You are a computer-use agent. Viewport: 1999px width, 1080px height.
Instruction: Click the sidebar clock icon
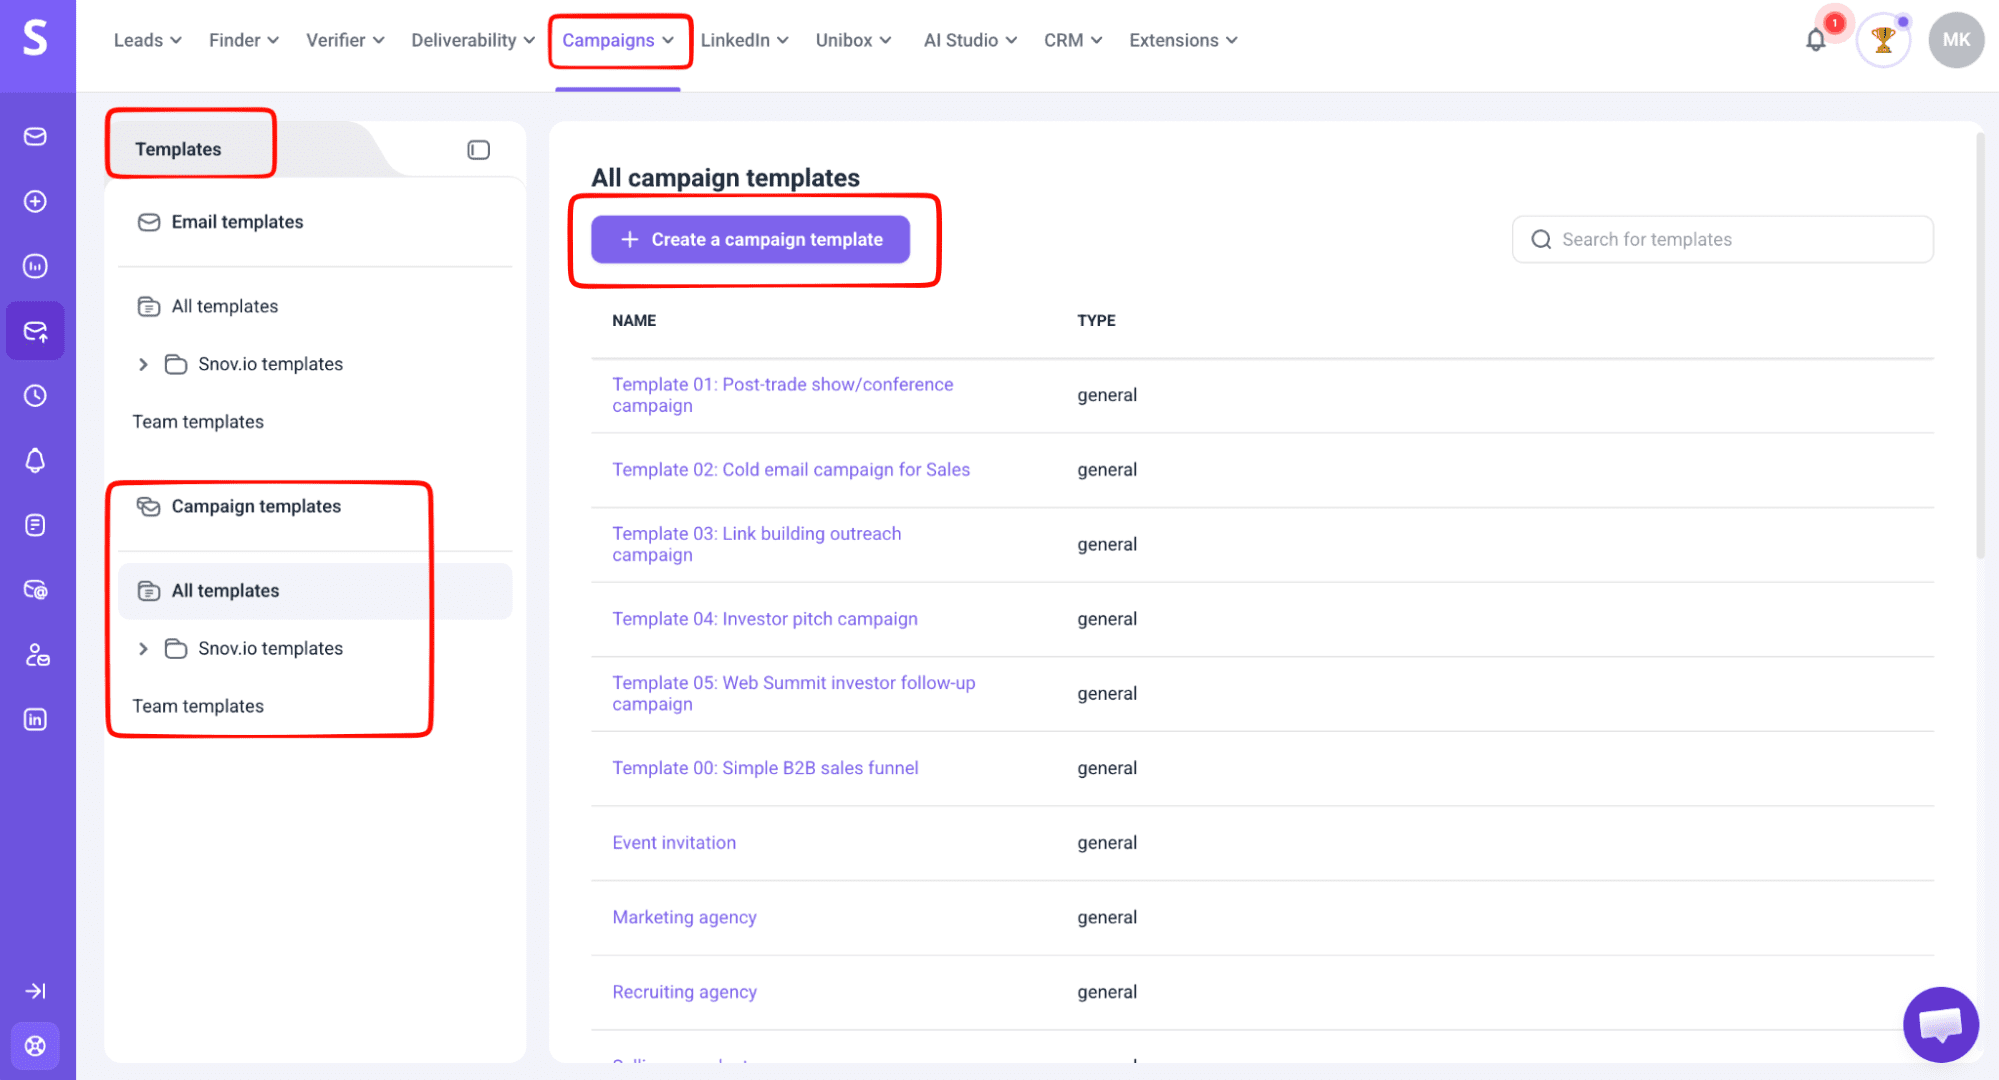[x=35, y=396]
